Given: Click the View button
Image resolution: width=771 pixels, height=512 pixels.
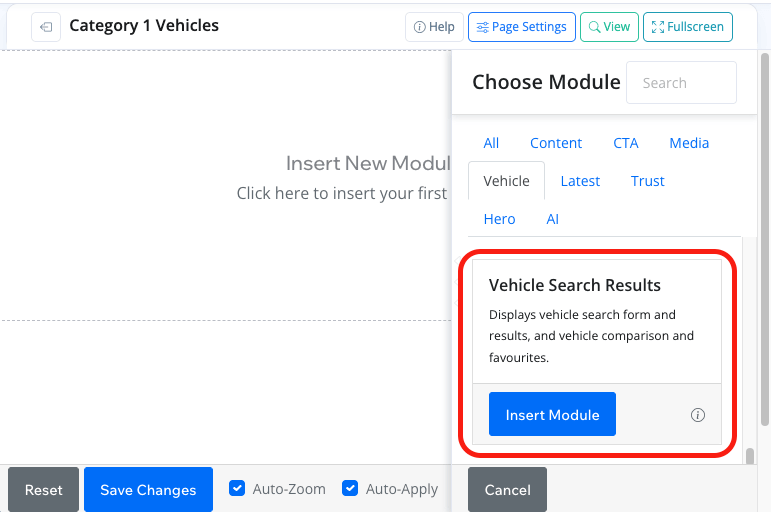Looking at the screenshot, I should click(609, 27).
